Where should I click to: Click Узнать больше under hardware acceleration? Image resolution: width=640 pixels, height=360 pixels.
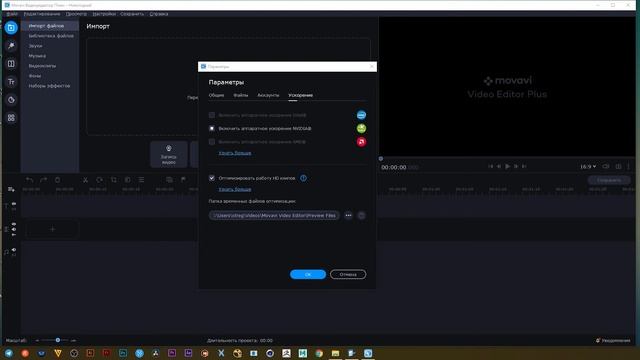[235, 153]
